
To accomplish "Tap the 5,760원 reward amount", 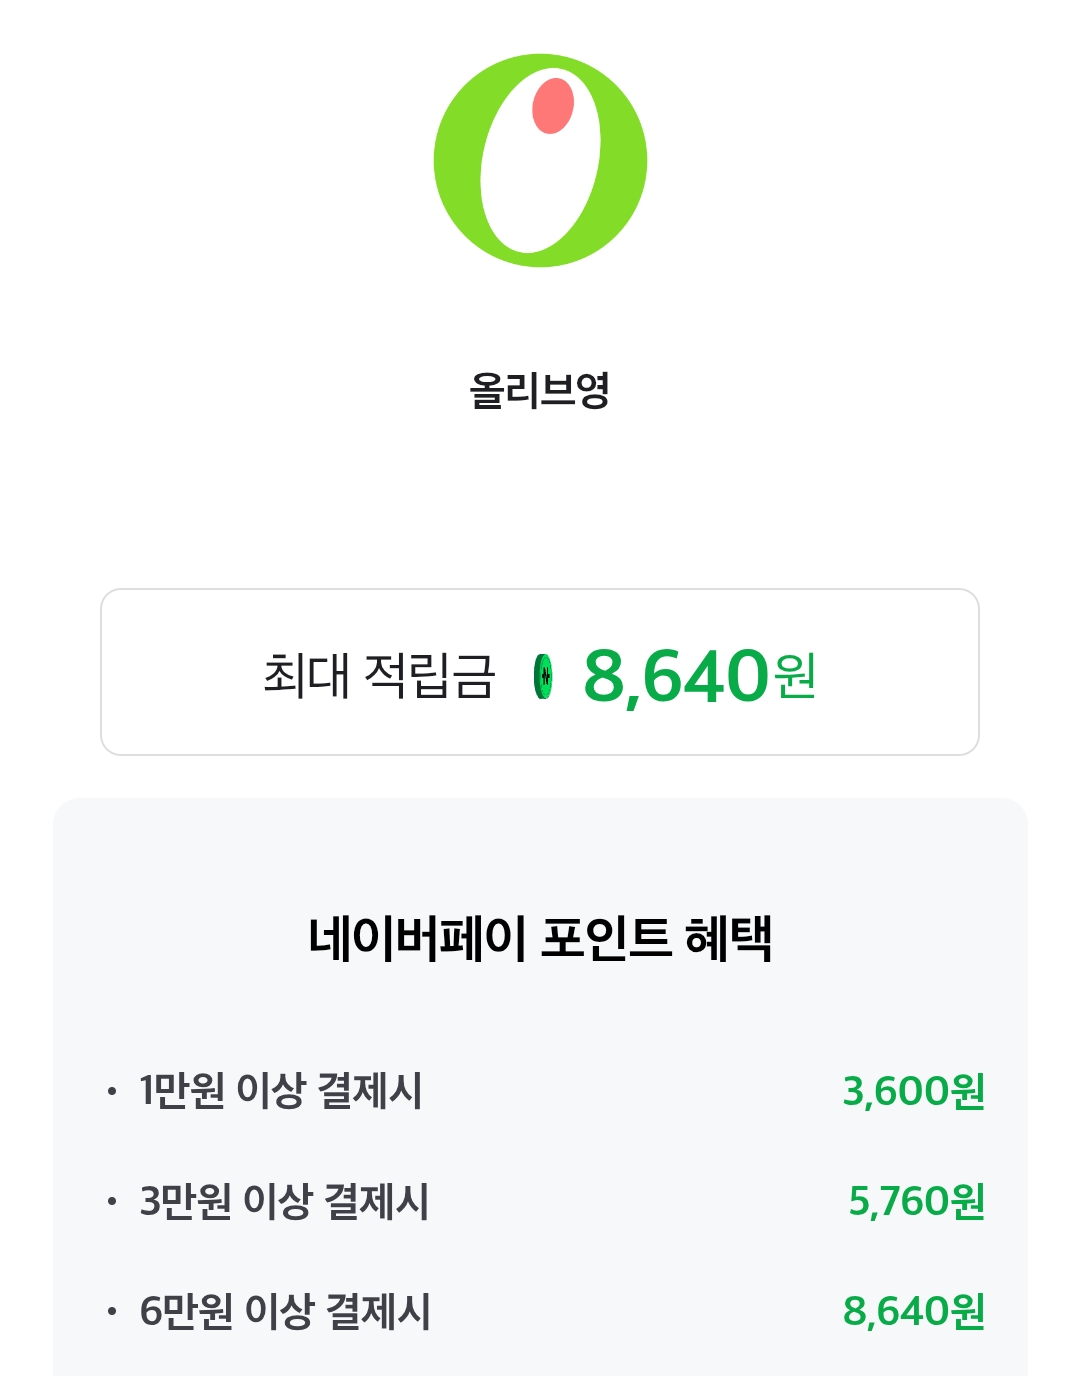I will tap(917, 1201).
